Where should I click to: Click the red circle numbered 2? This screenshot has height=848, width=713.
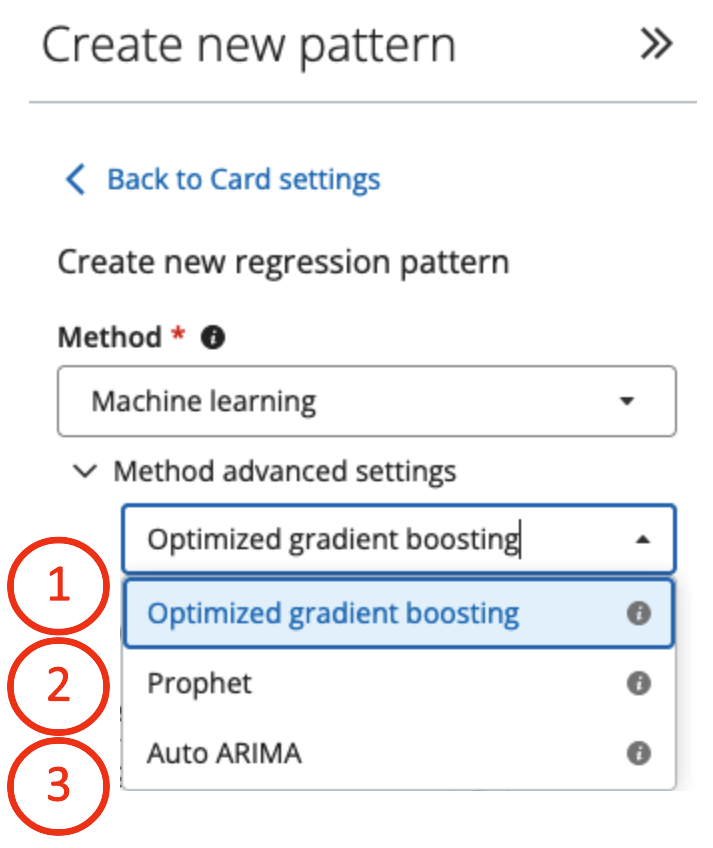click(x=59, y=687)
